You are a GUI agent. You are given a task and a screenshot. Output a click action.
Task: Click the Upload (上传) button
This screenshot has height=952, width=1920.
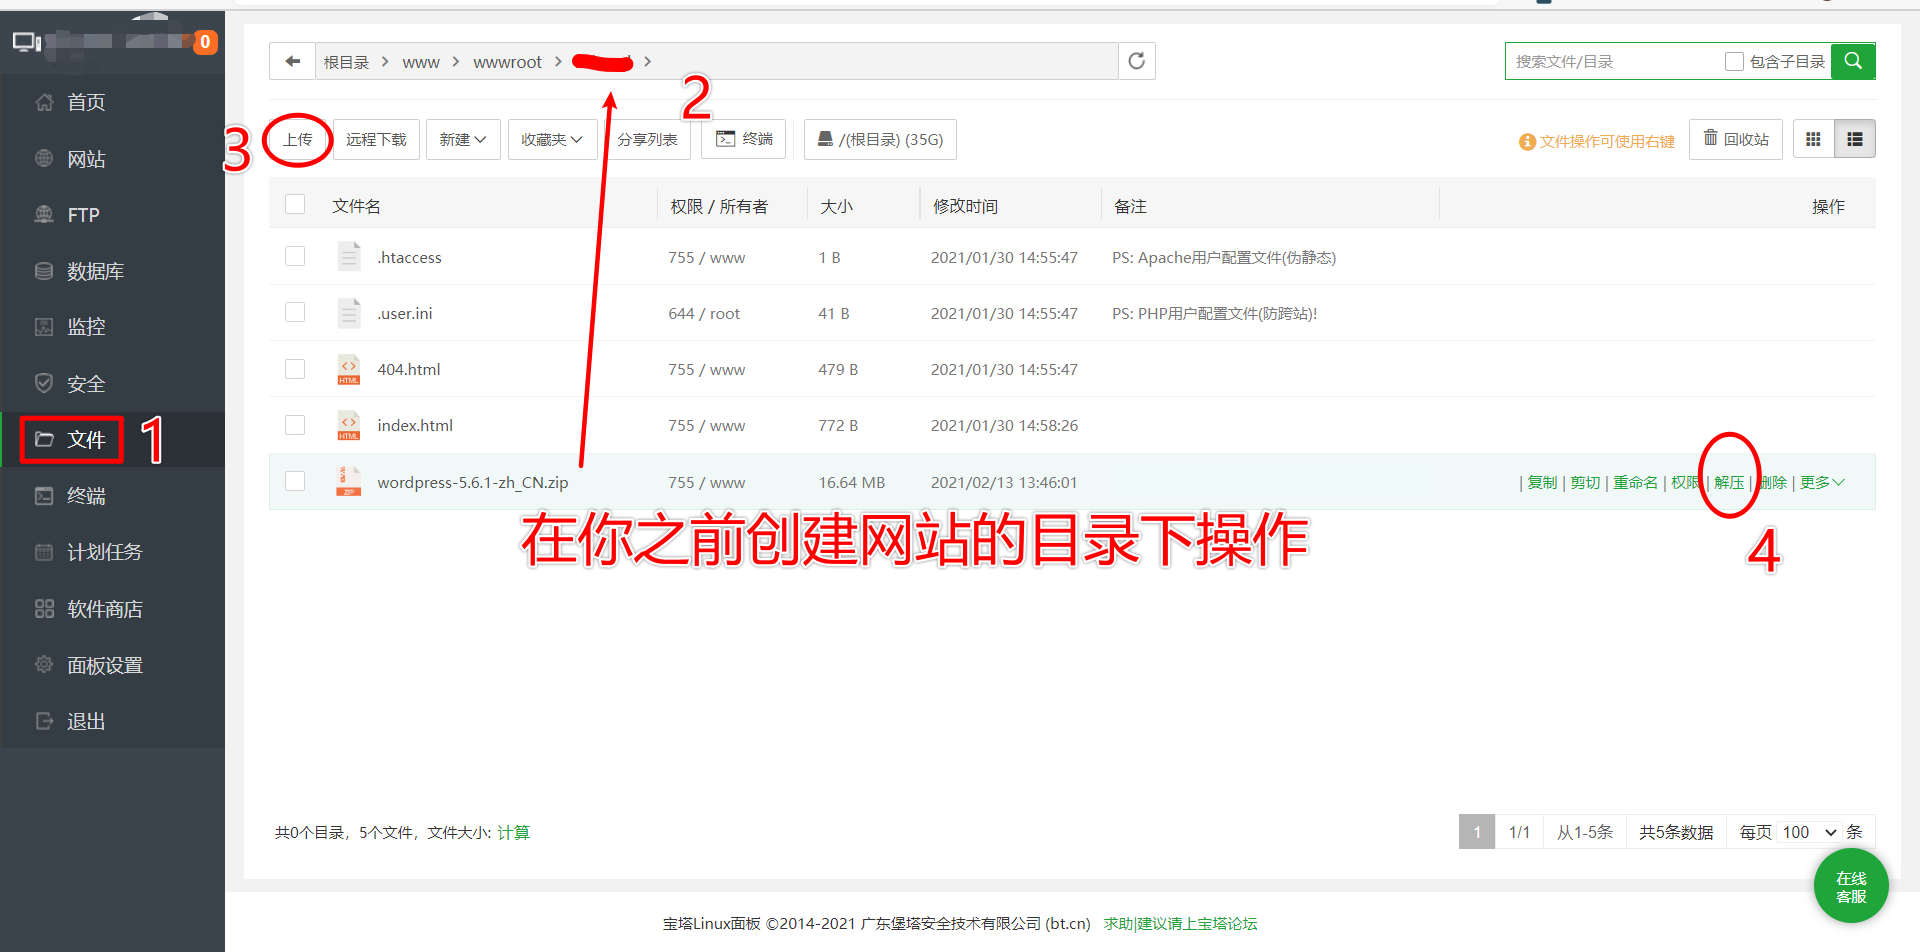pyautogui.click(x=298, y=140)
